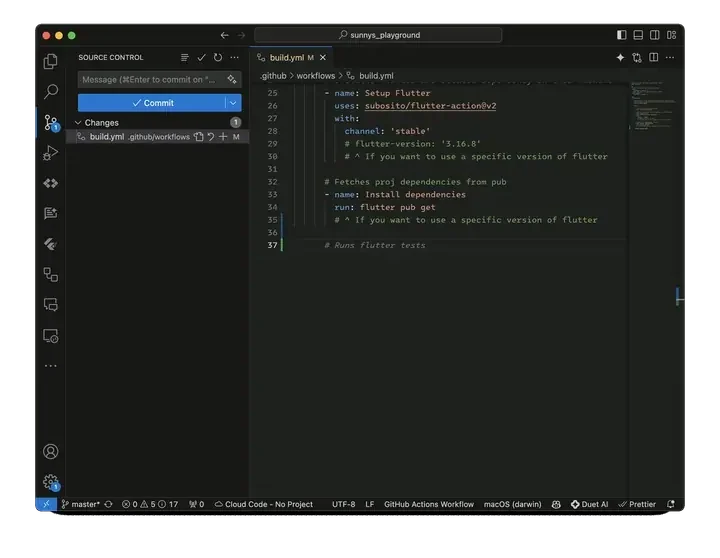
Task: Click macOS (darwin) status bar item
Action: pos(512,504)
